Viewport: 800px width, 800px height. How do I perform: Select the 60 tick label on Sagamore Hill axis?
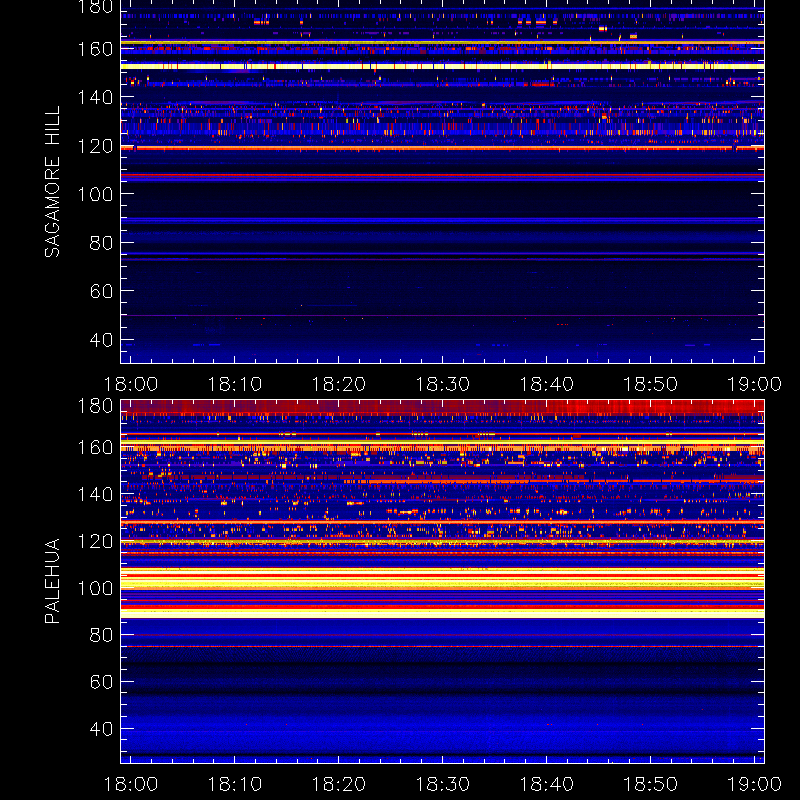tap(101, 291)
